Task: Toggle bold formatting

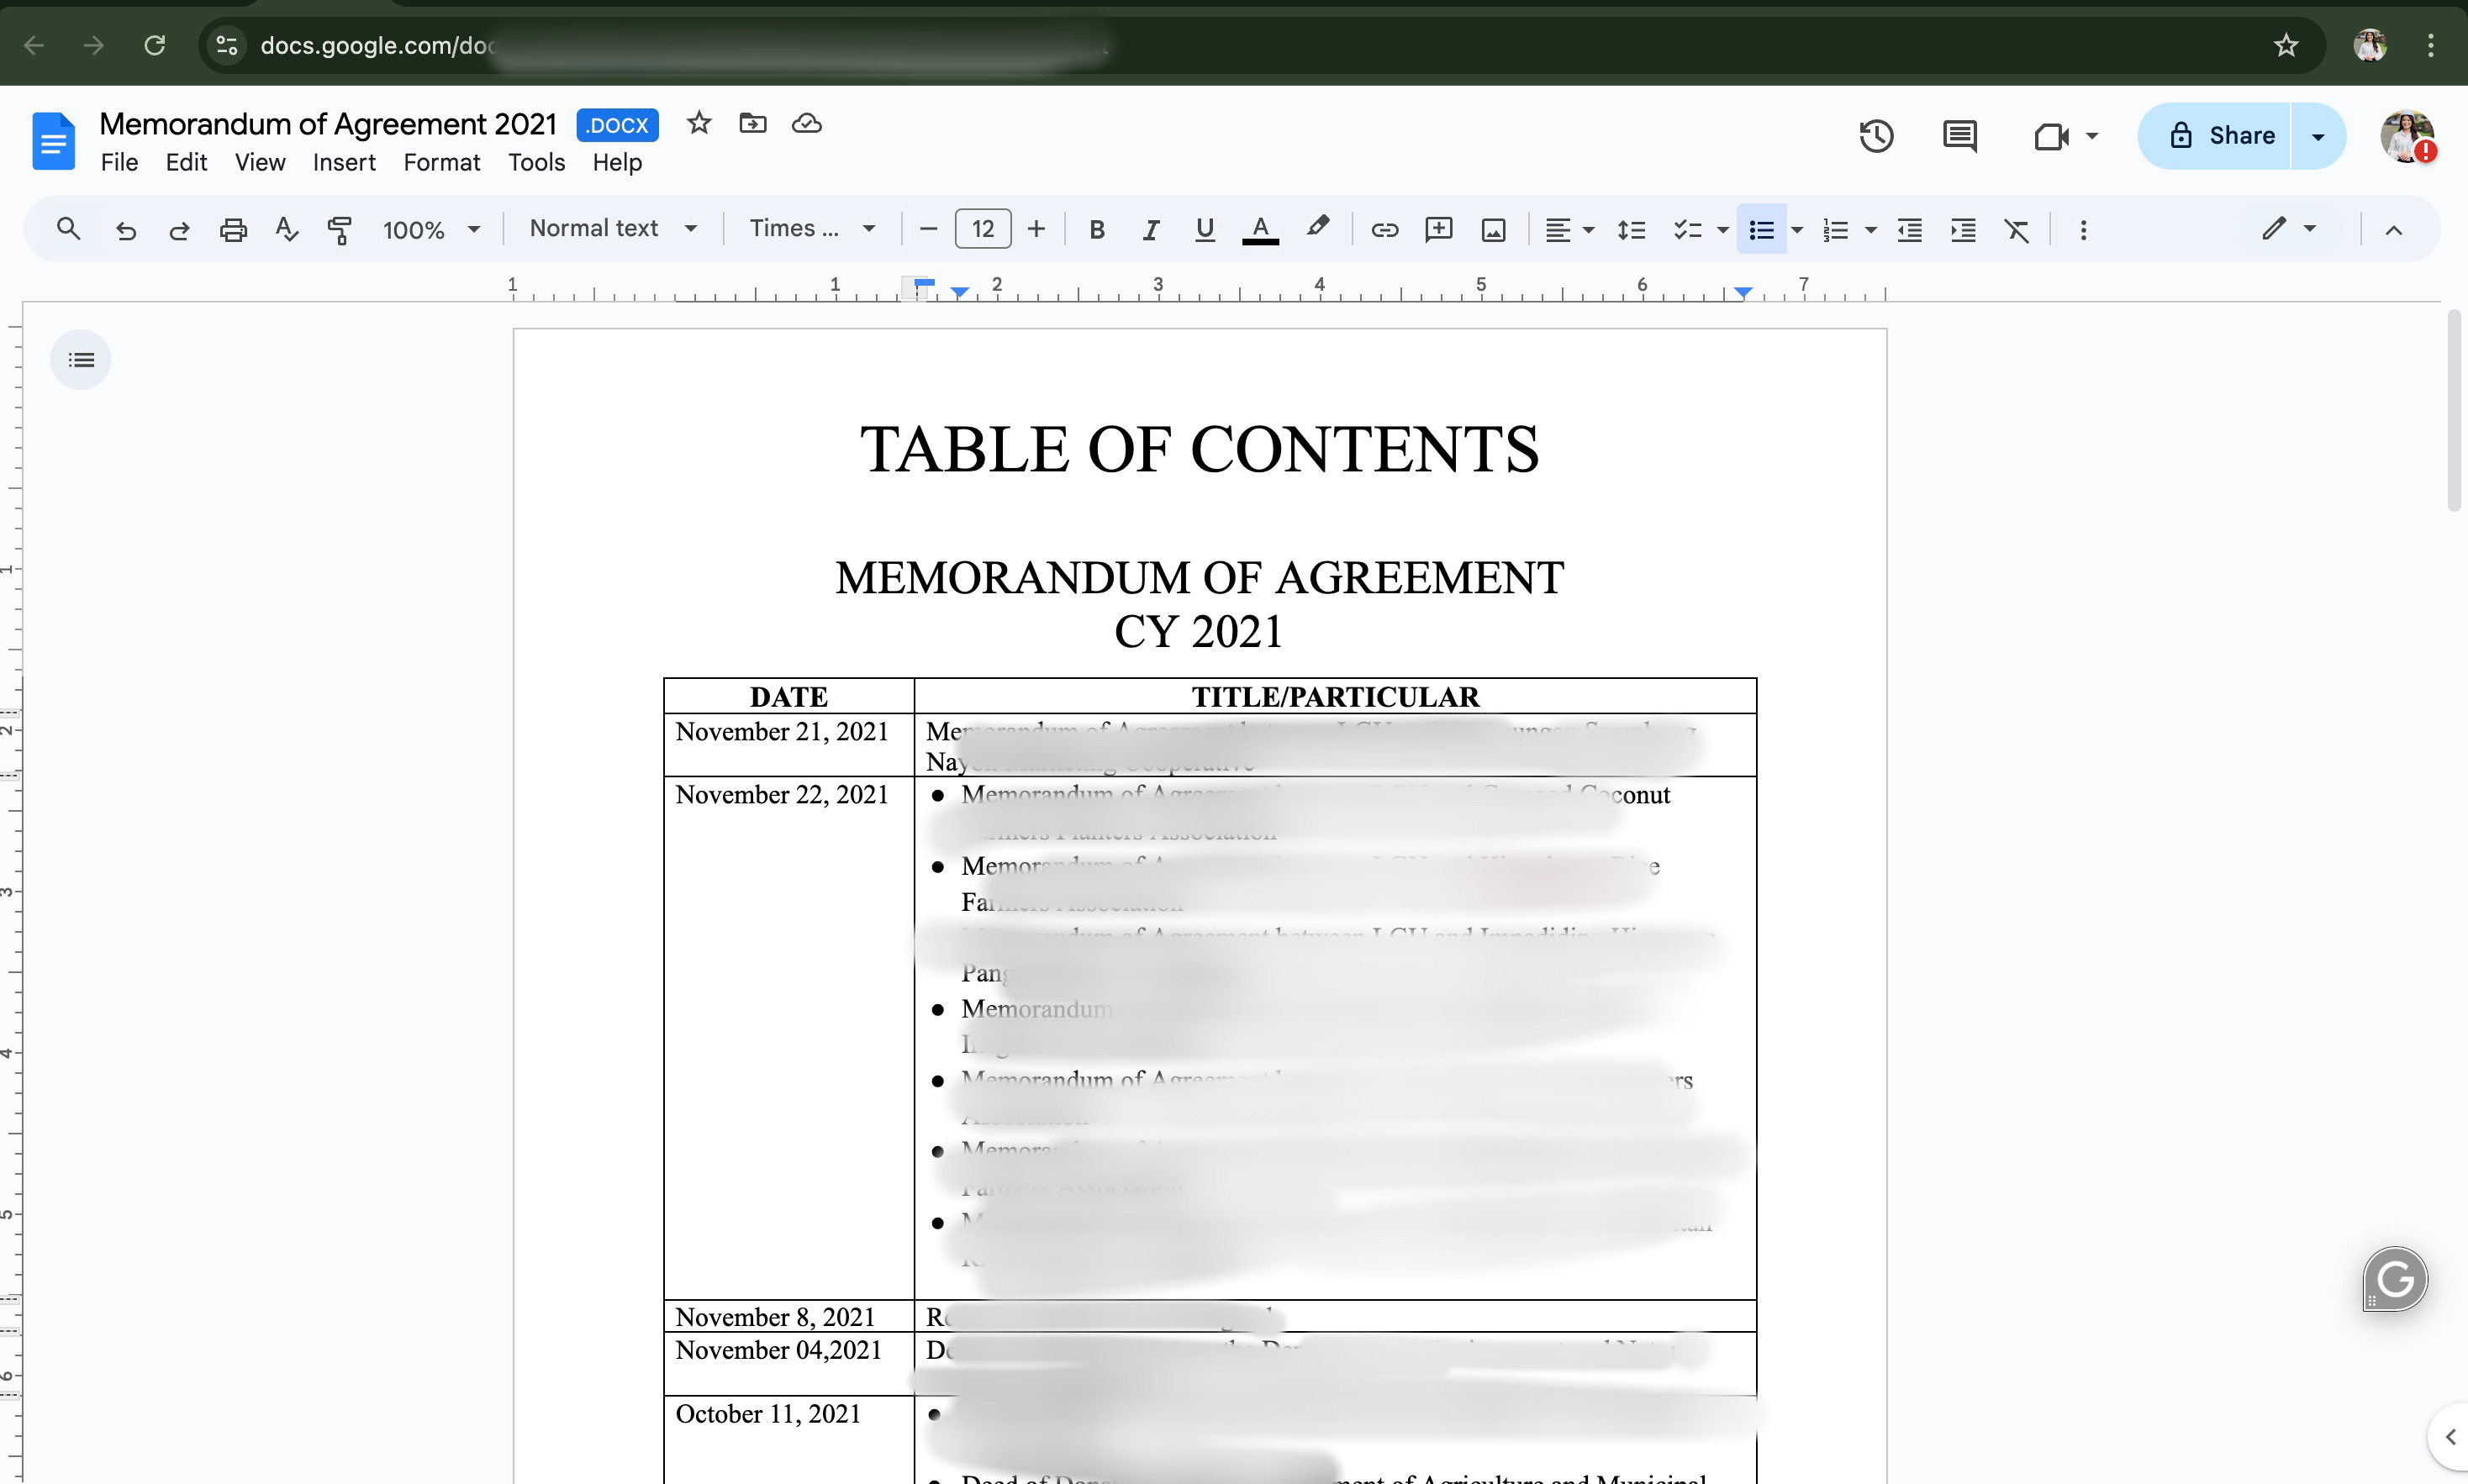Action: 1097,230
